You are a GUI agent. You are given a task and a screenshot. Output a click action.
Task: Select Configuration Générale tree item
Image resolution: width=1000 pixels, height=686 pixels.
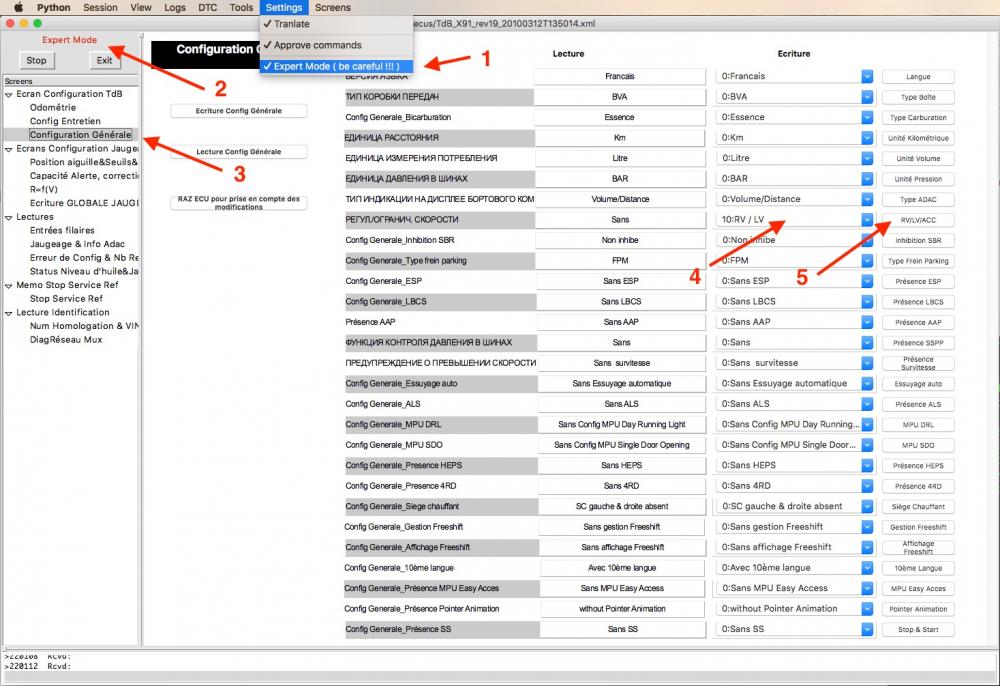click(x=80, y=135)
